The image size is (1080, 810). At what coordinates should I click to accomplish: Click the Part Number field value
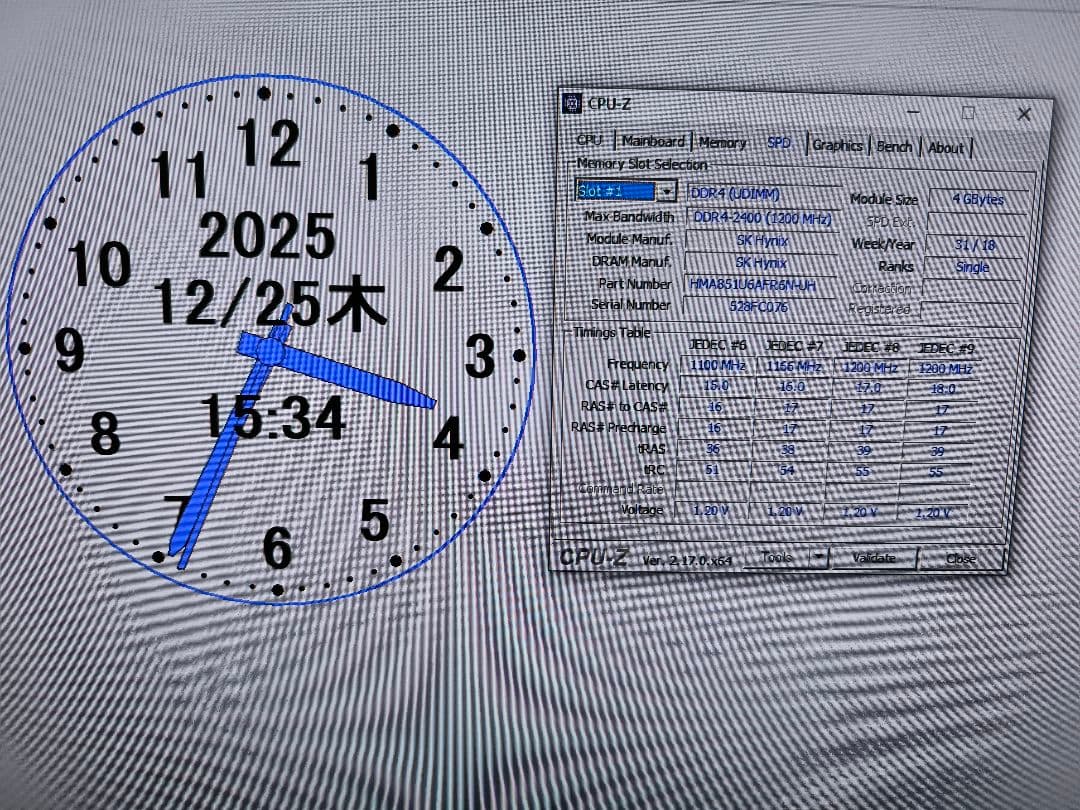pos(752,284)
